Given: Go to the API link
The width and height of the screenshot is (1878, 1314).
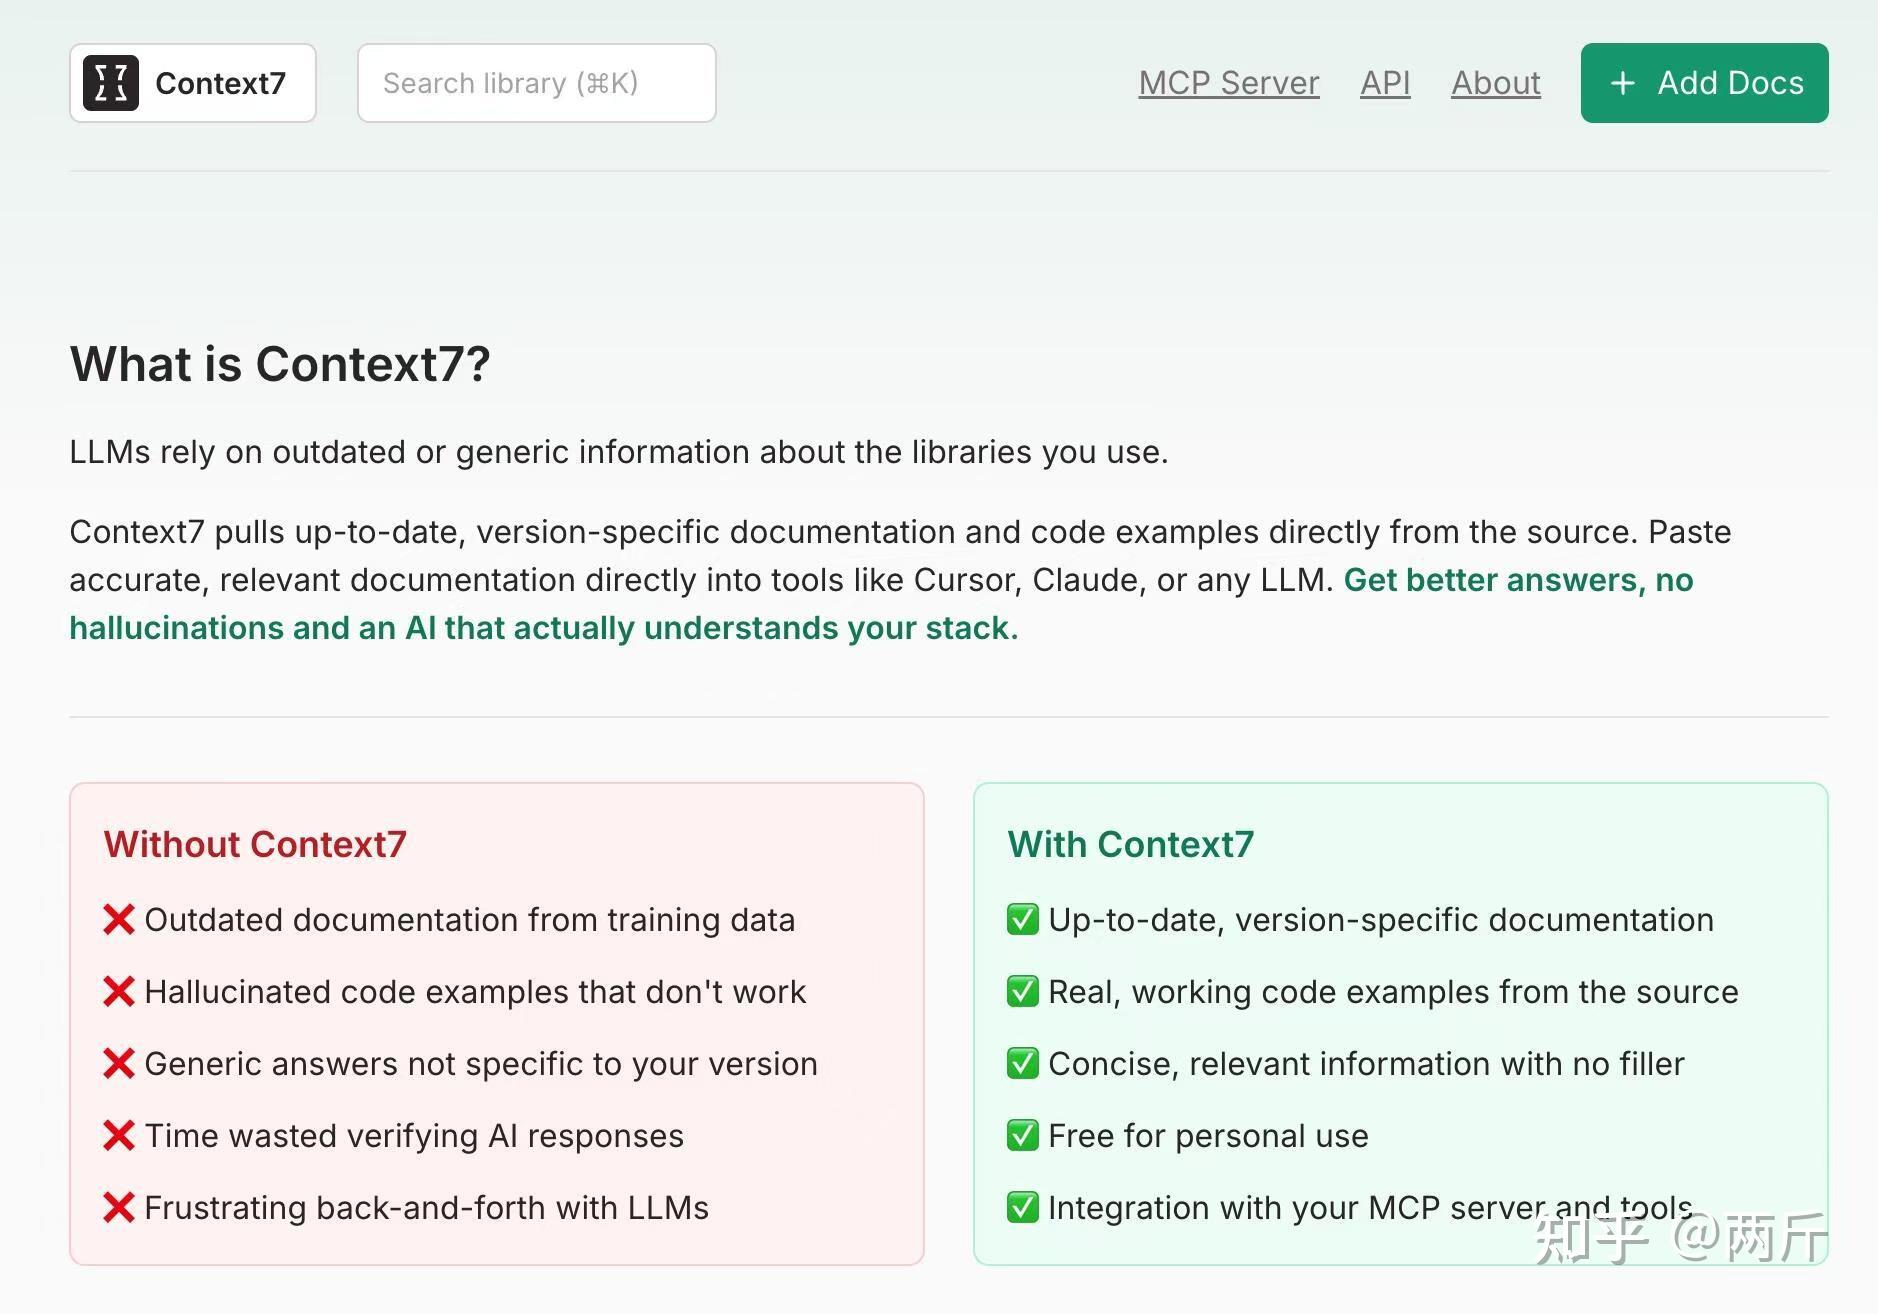Looking at the screenshot, I should click(1385, 83).
